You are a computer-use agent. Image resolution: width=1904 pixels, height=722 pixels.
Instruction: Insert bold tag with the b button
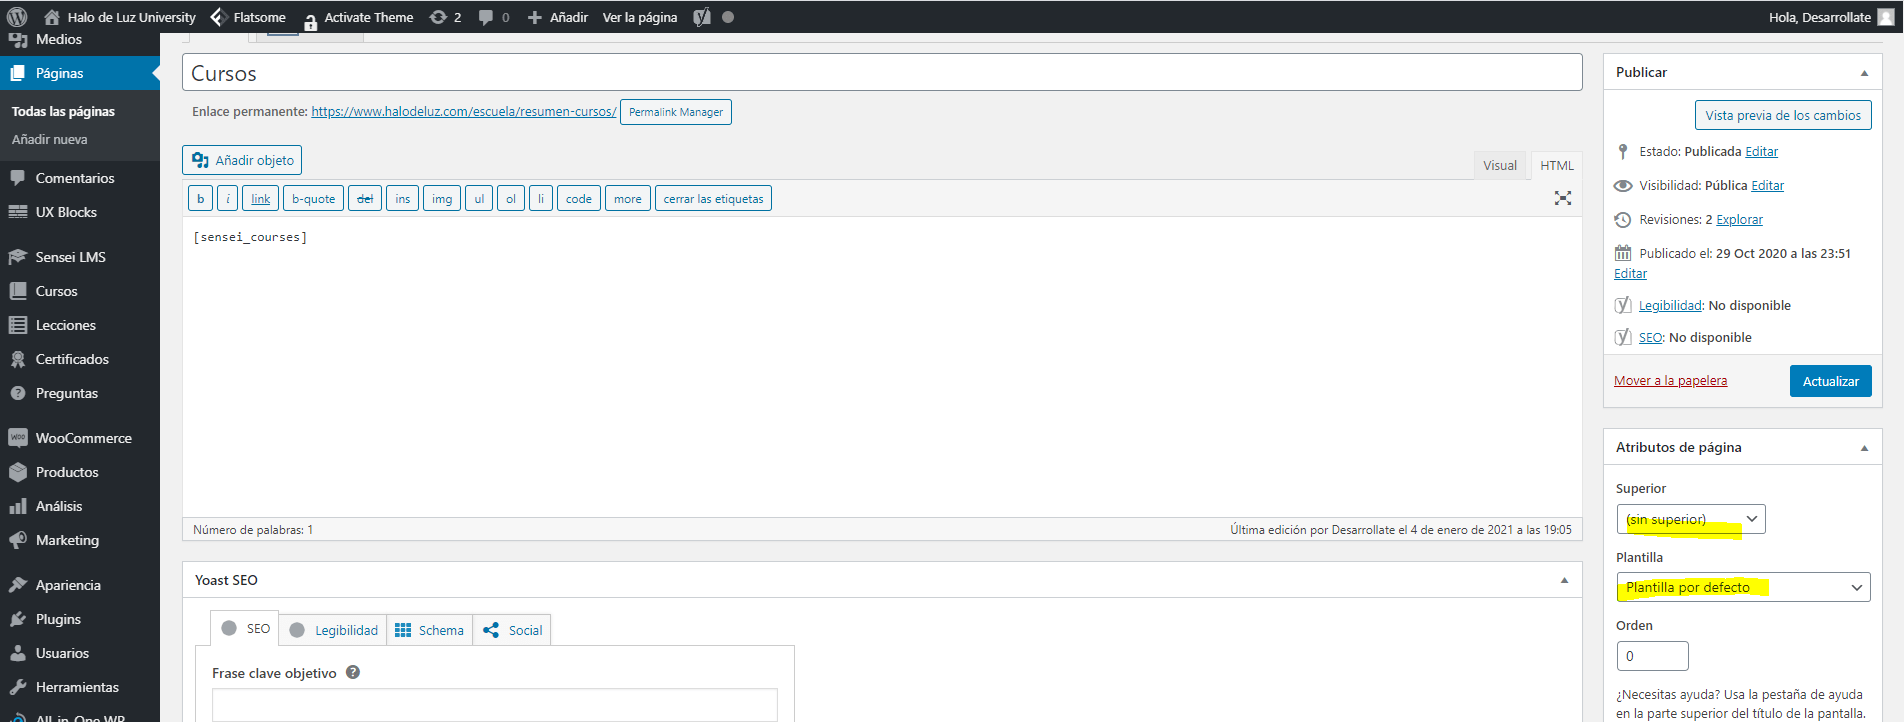tap(200, 199)
